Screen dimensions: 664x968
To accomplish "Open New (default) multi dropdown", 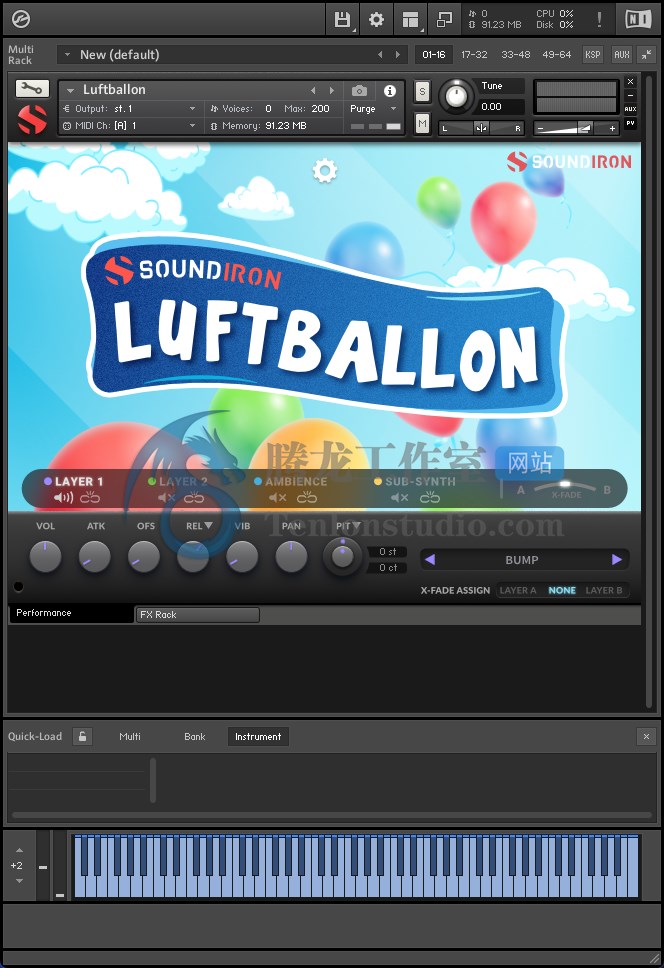I will coord(67,55).
